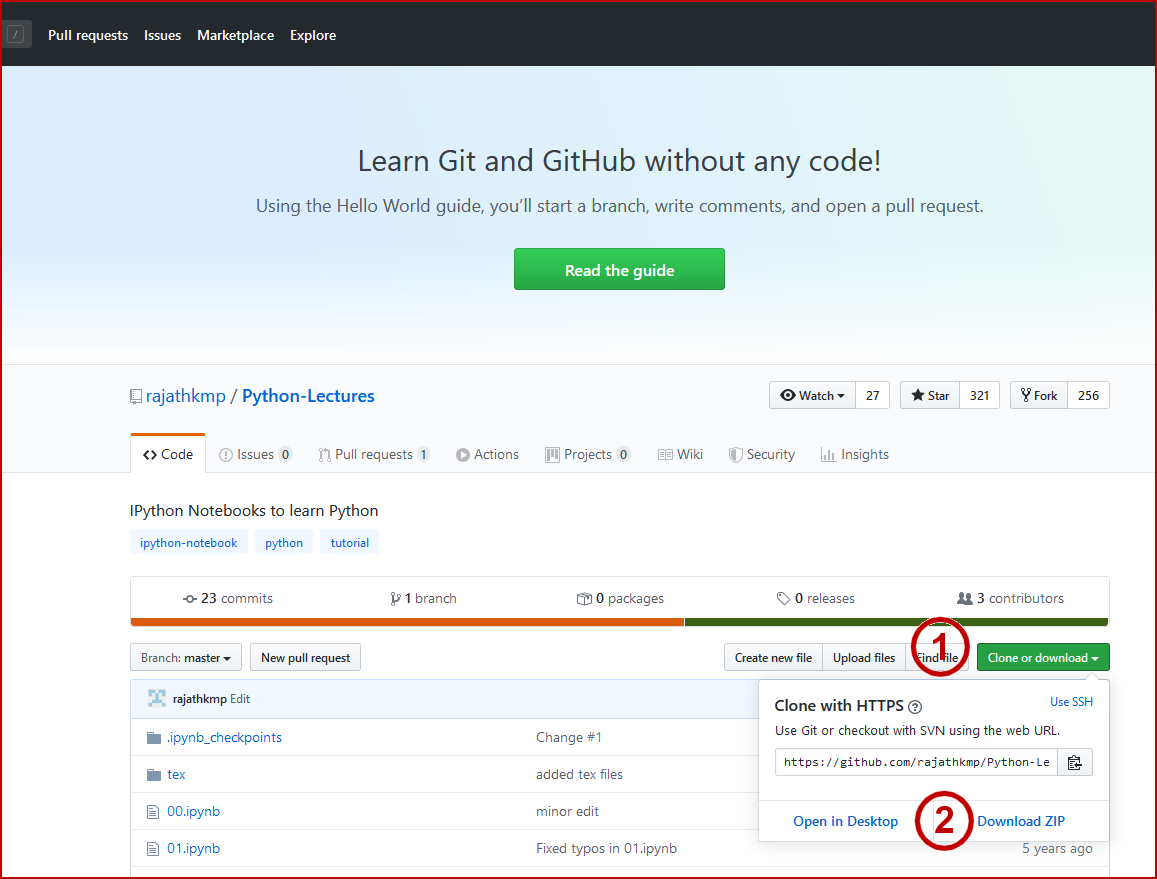The width and height of the screenshot is (1157, 879).
Task: View 0 releases link
Action: coord(815,599)
